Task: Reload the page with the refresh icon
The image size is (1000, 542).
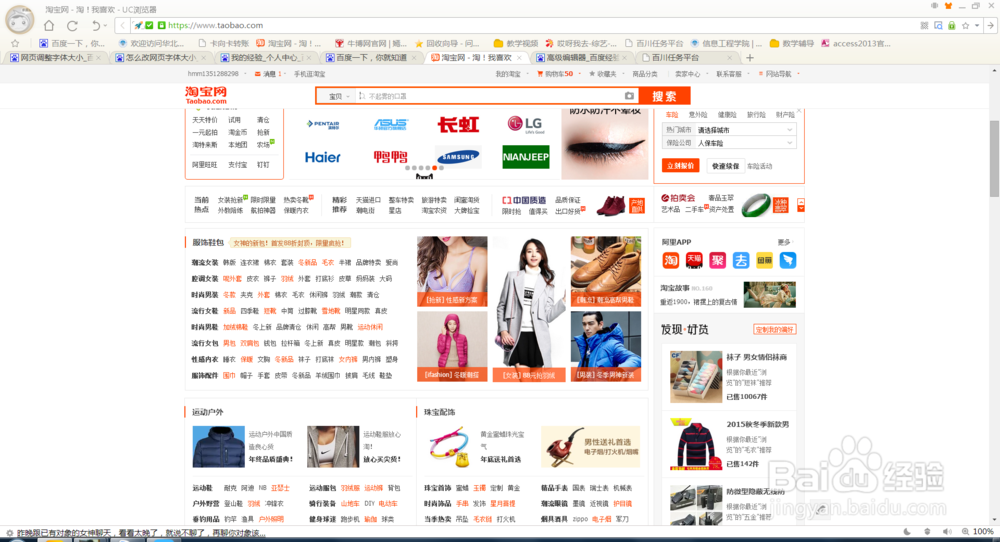Action: click(72, 26)
